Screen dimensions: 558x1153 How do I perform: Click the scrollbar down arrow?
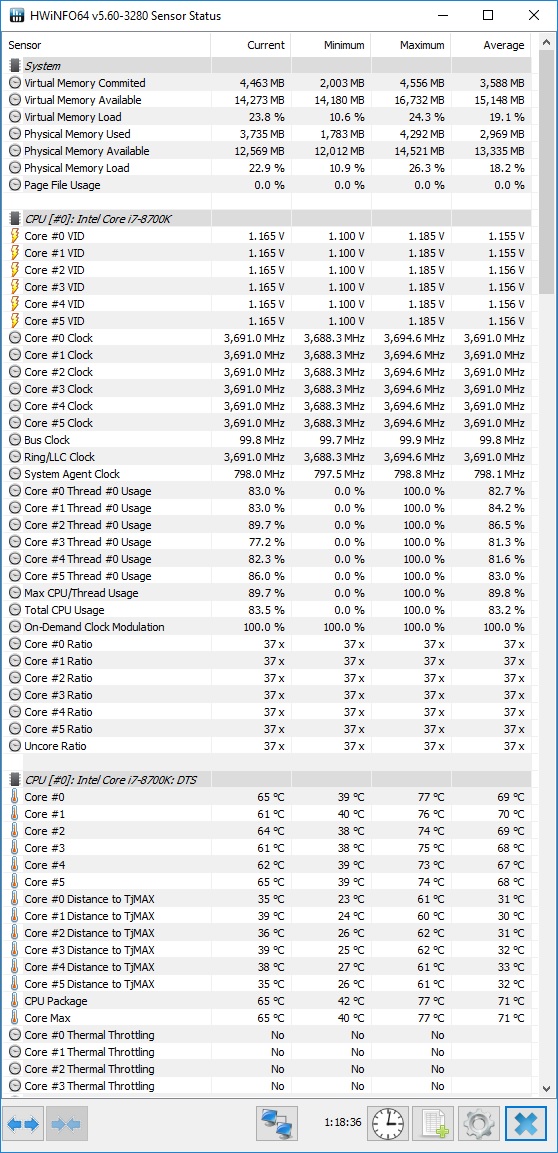tap(546, 1088)
